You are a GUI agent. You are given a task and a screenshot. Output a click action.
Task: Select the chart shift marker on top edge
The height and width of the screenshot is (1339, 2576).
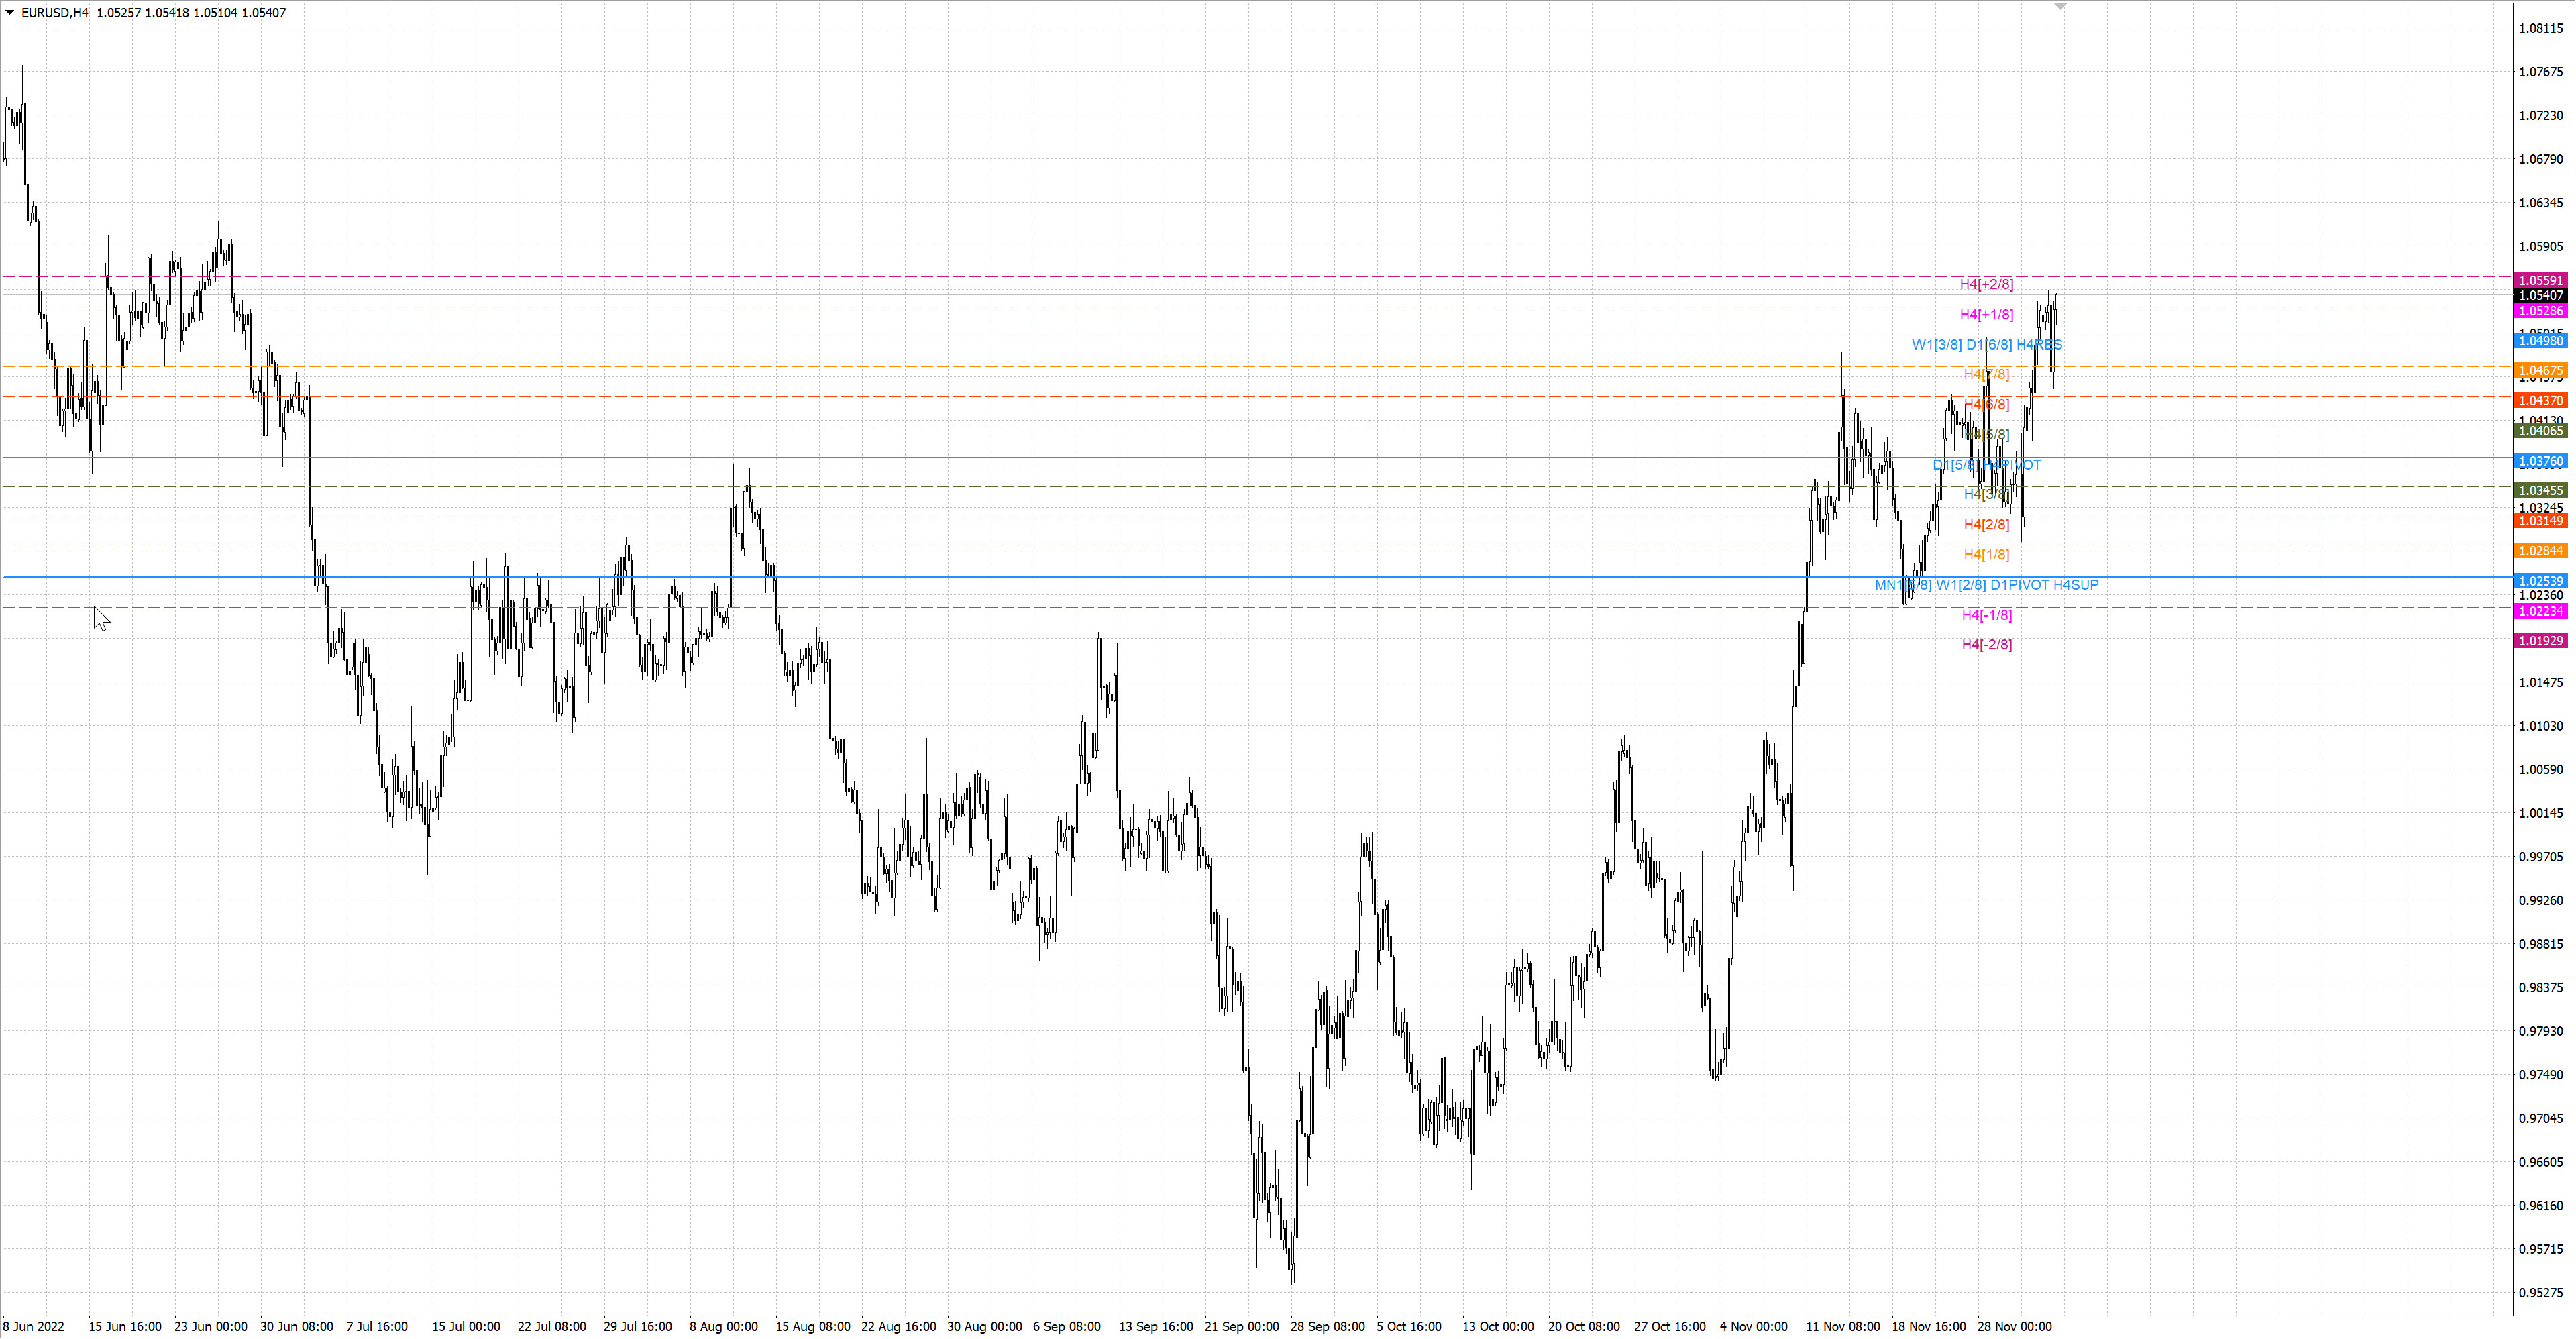point(2060,6)
